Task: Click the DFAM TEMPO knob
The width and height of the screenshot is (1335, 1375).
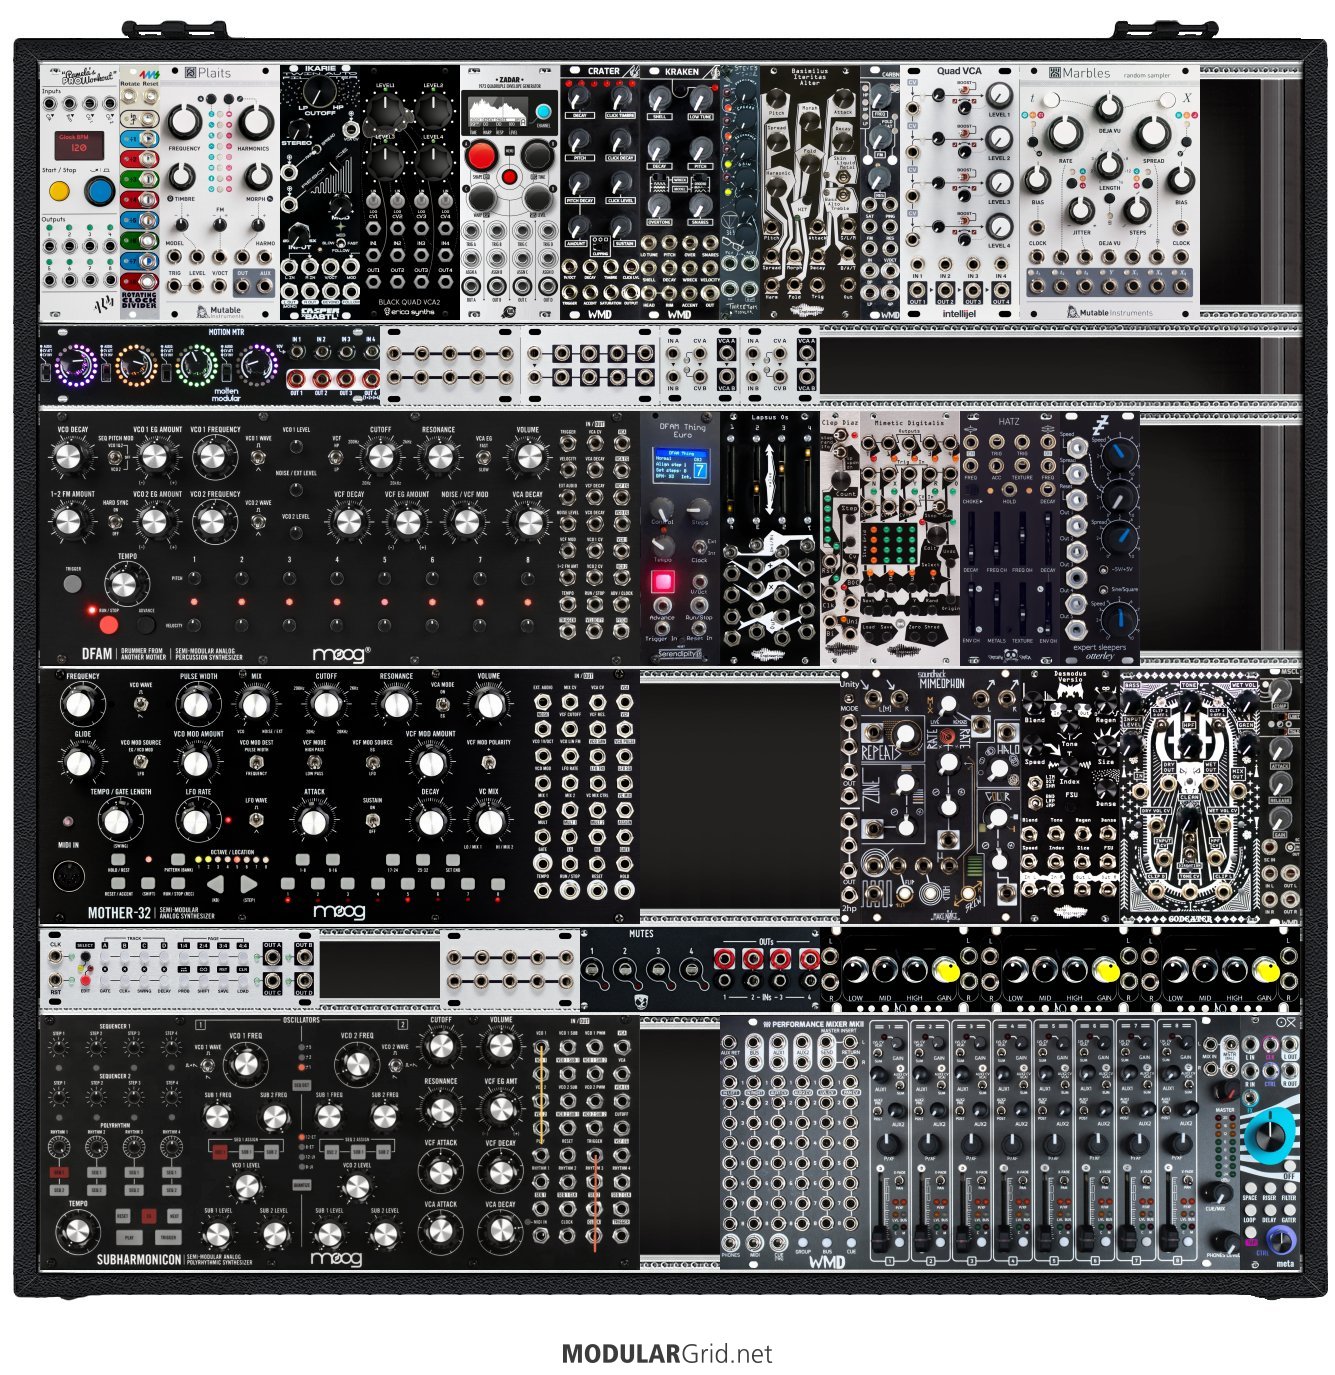Action: 124,584
